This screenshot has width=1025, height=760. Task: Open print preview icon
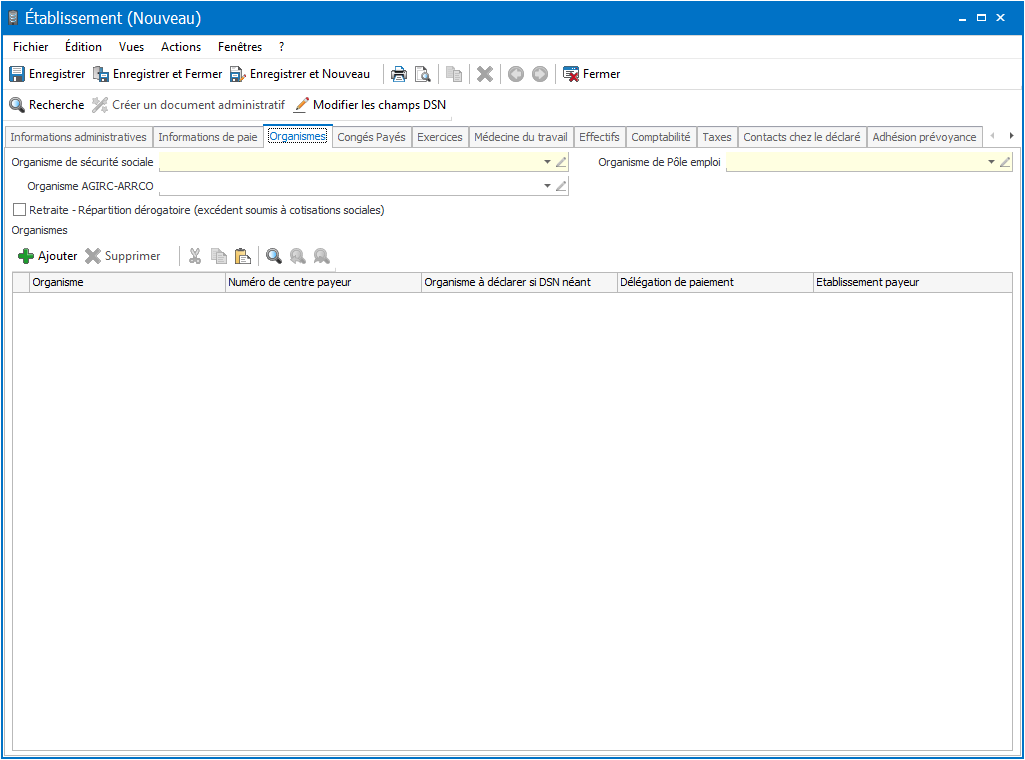(423, 74)
